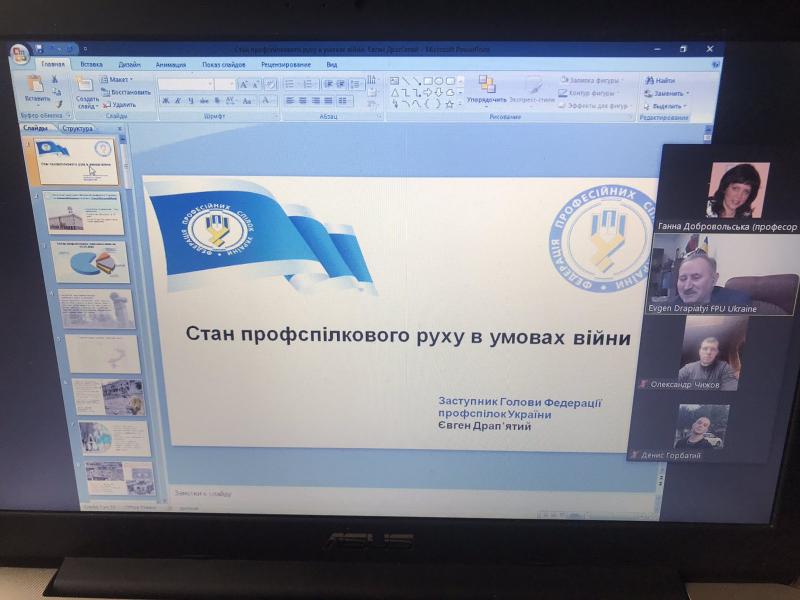Select the Format Painter brush icon
This screenshot has width=800, height=600.
(x=59, y=104)
